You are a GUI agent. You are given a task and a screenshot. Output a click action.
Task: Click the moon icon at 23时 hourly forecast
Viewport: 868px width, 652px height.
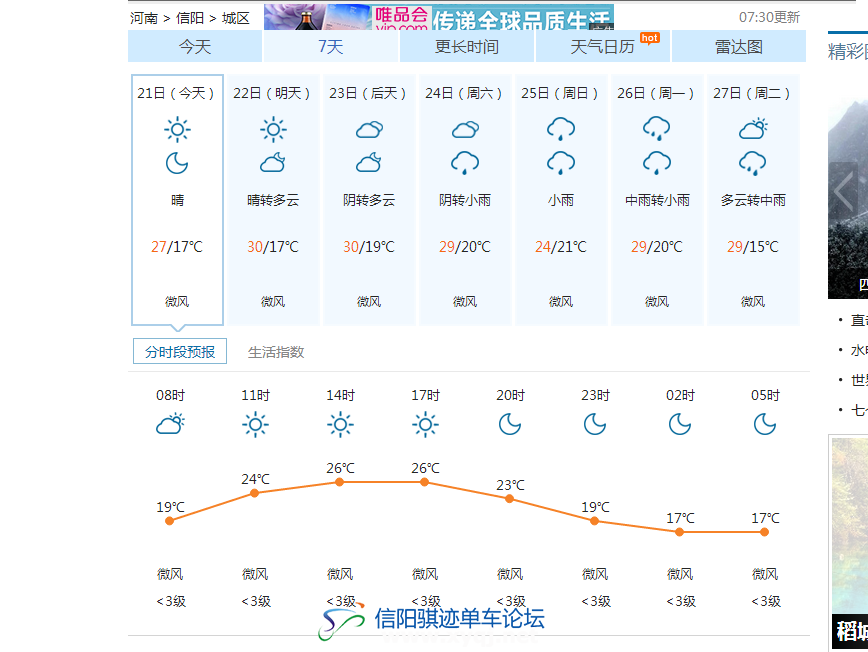tap(595, 424)
